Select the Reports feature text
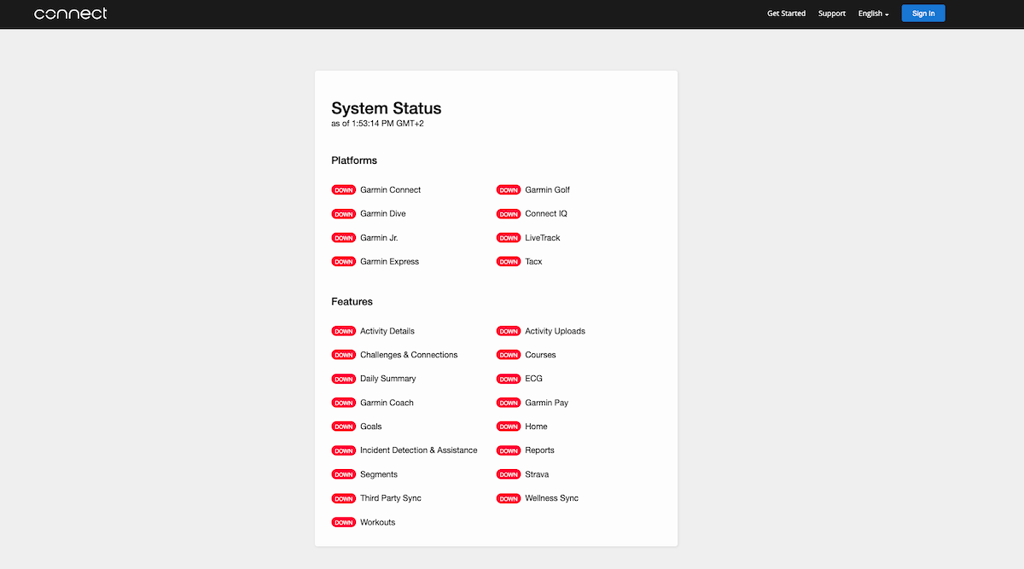The width and height of the screenshot is (1024, 569). 539,450
